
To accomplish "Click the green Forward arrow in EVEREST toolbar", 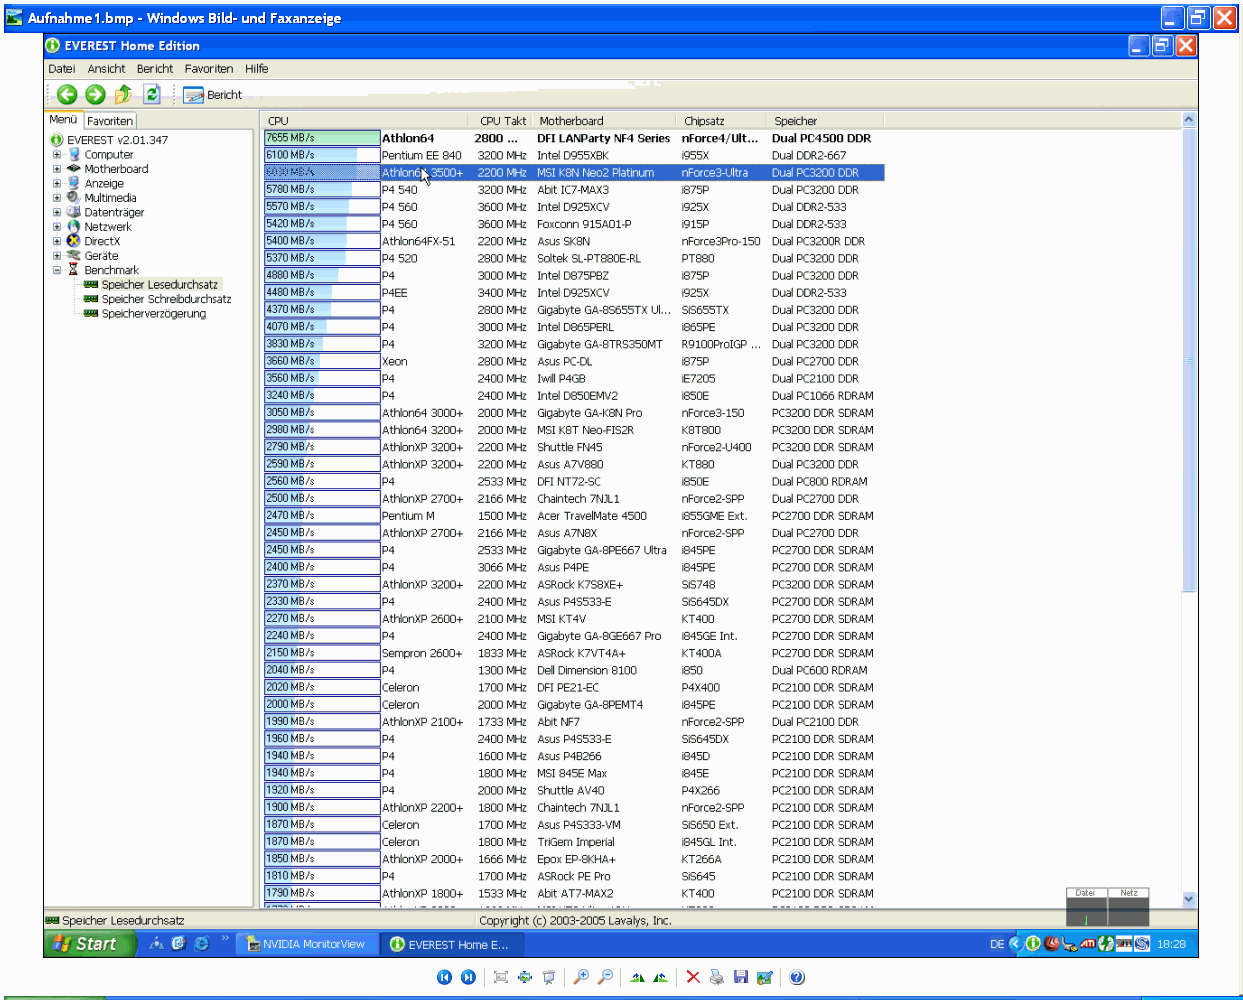I will [x=95, y=94].
